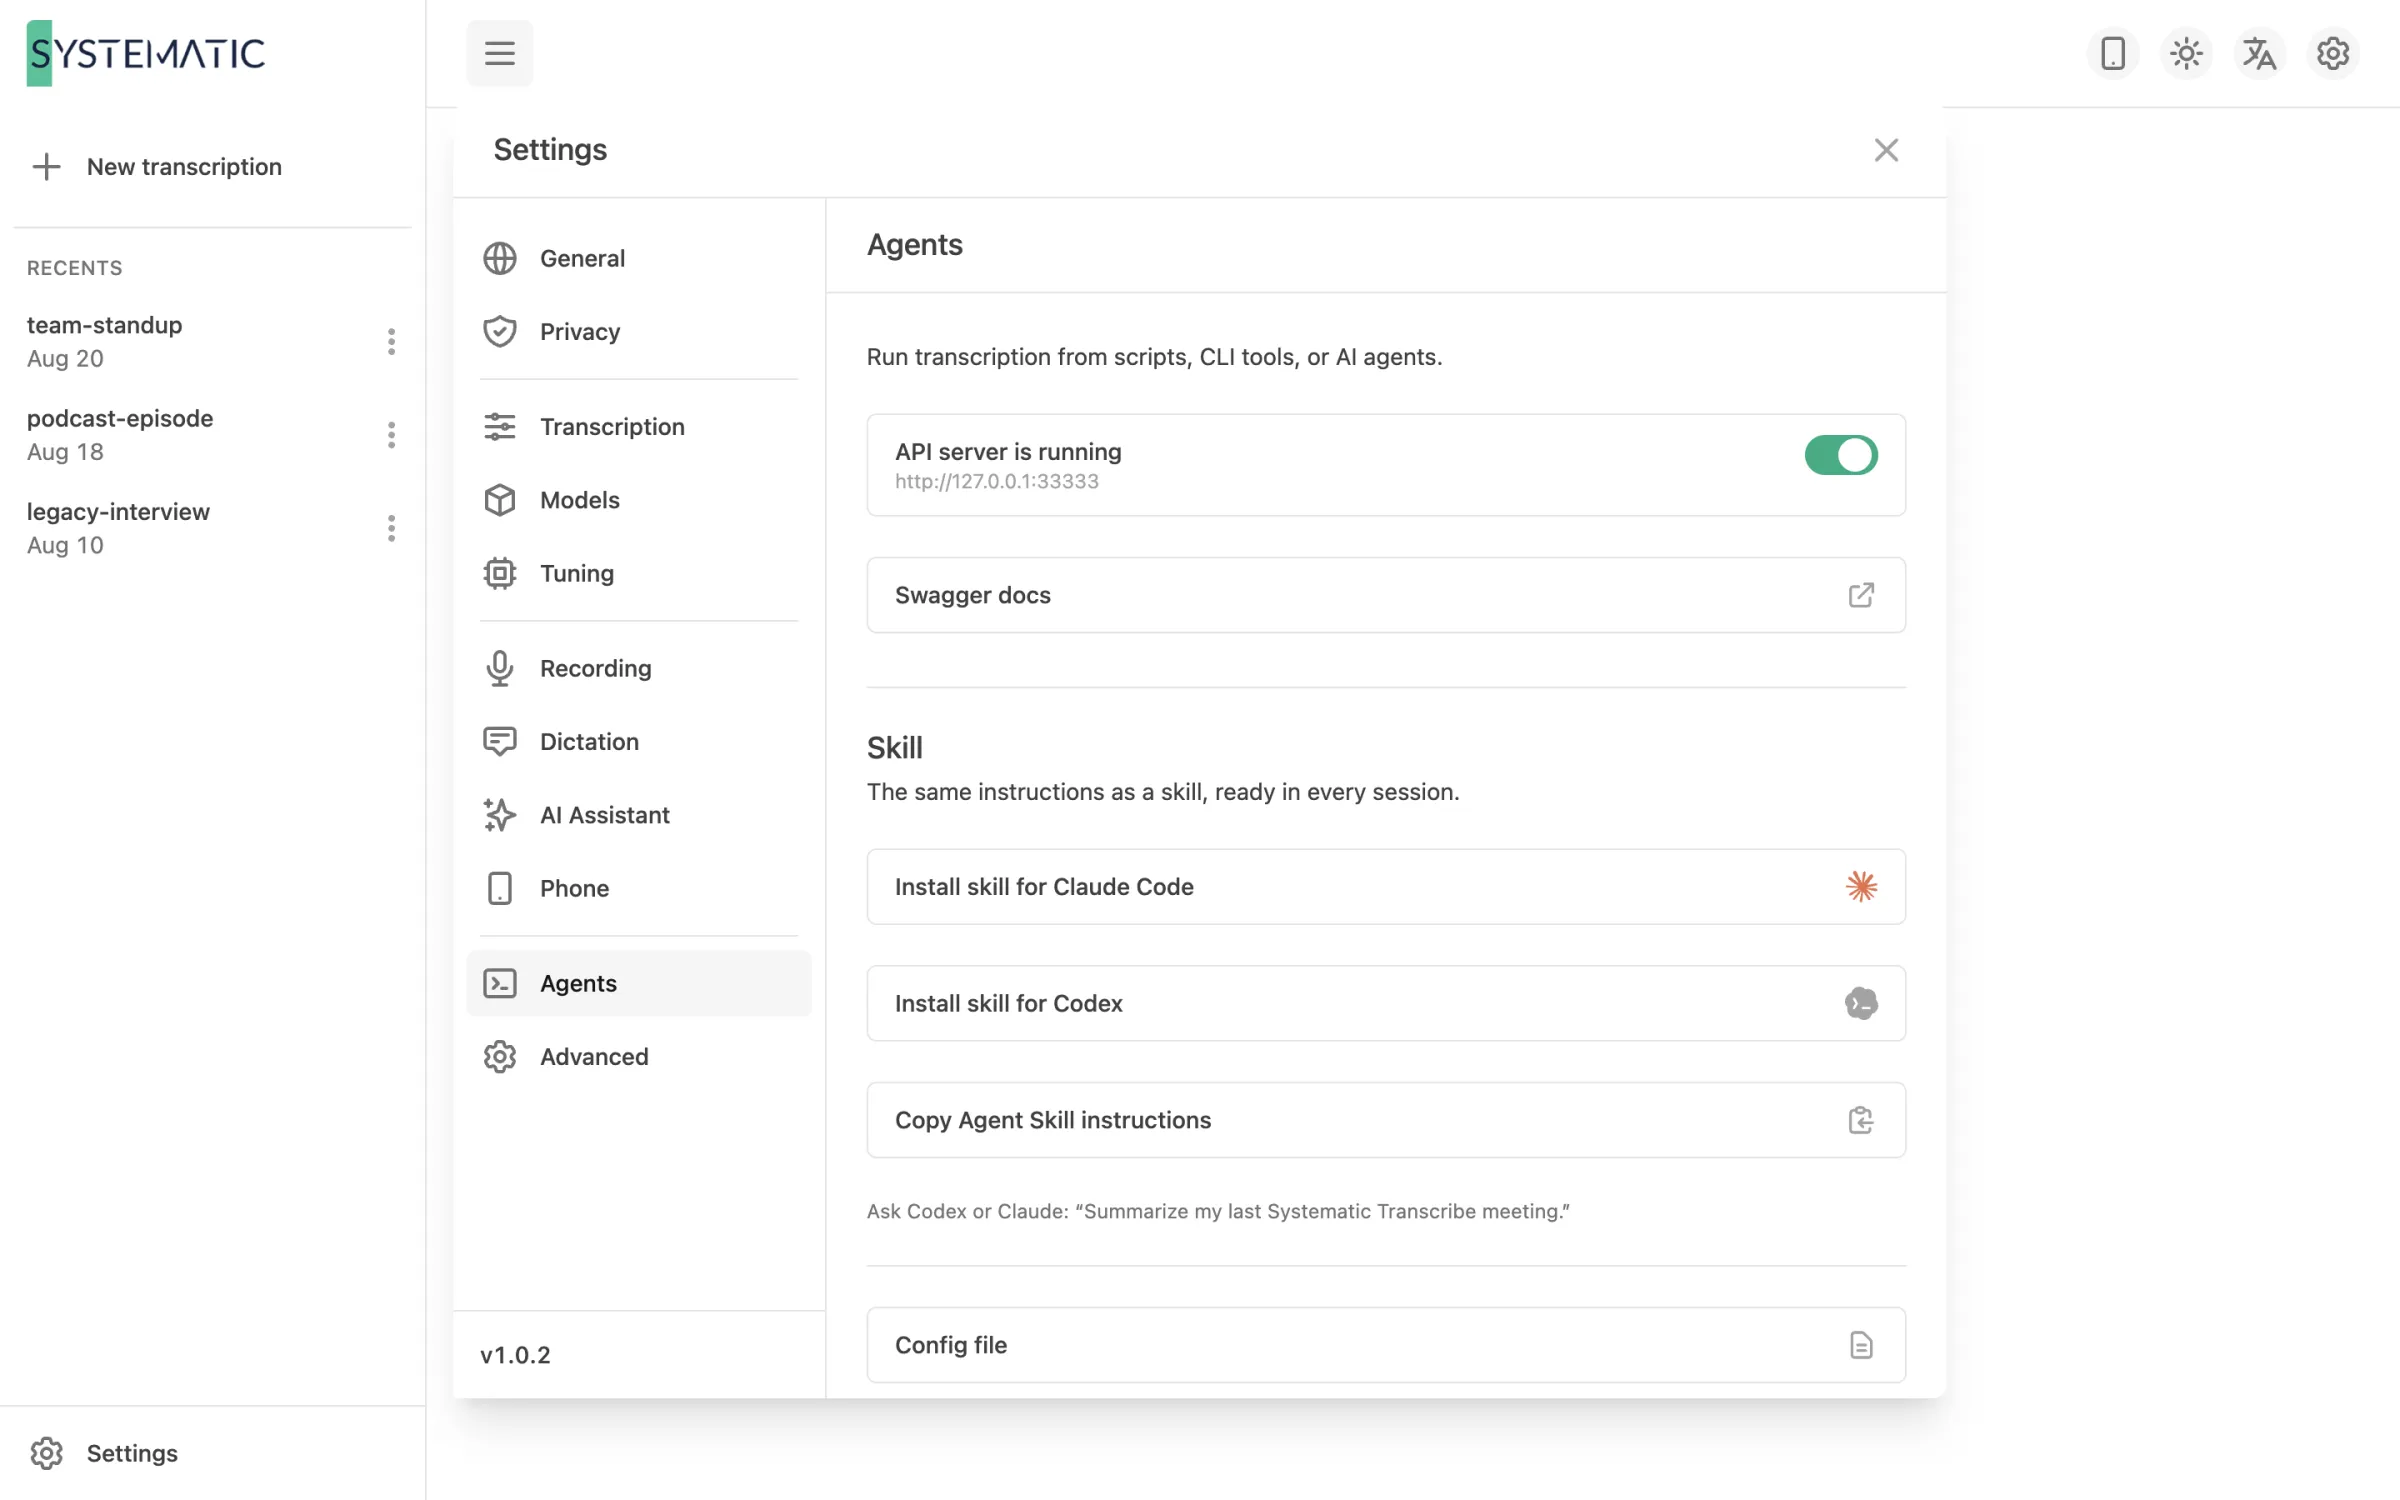This screenshot has width=2400, height=1500.
Task: Switch theme with the sun icon
Action: (x=2186, y=53)
